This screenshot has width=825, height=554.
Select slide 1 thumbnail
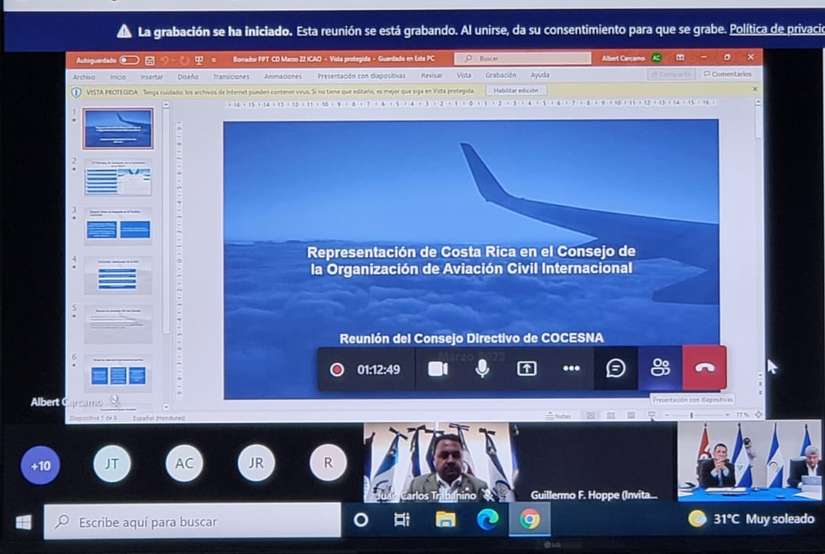118,128
